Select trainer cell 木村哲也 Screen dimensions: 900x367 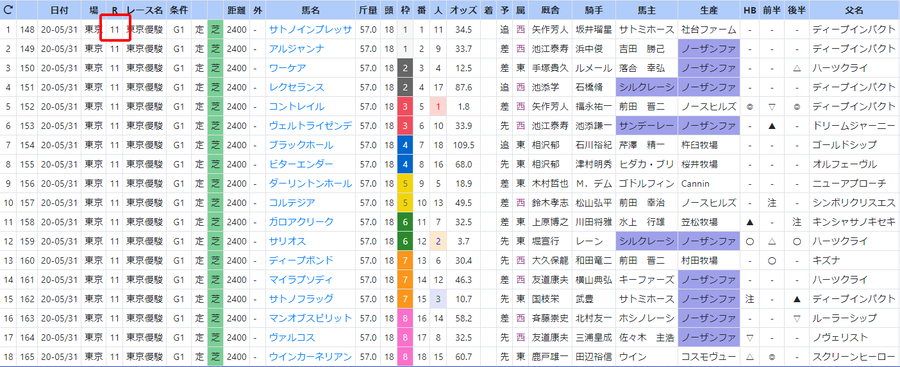tap(549, 183)
